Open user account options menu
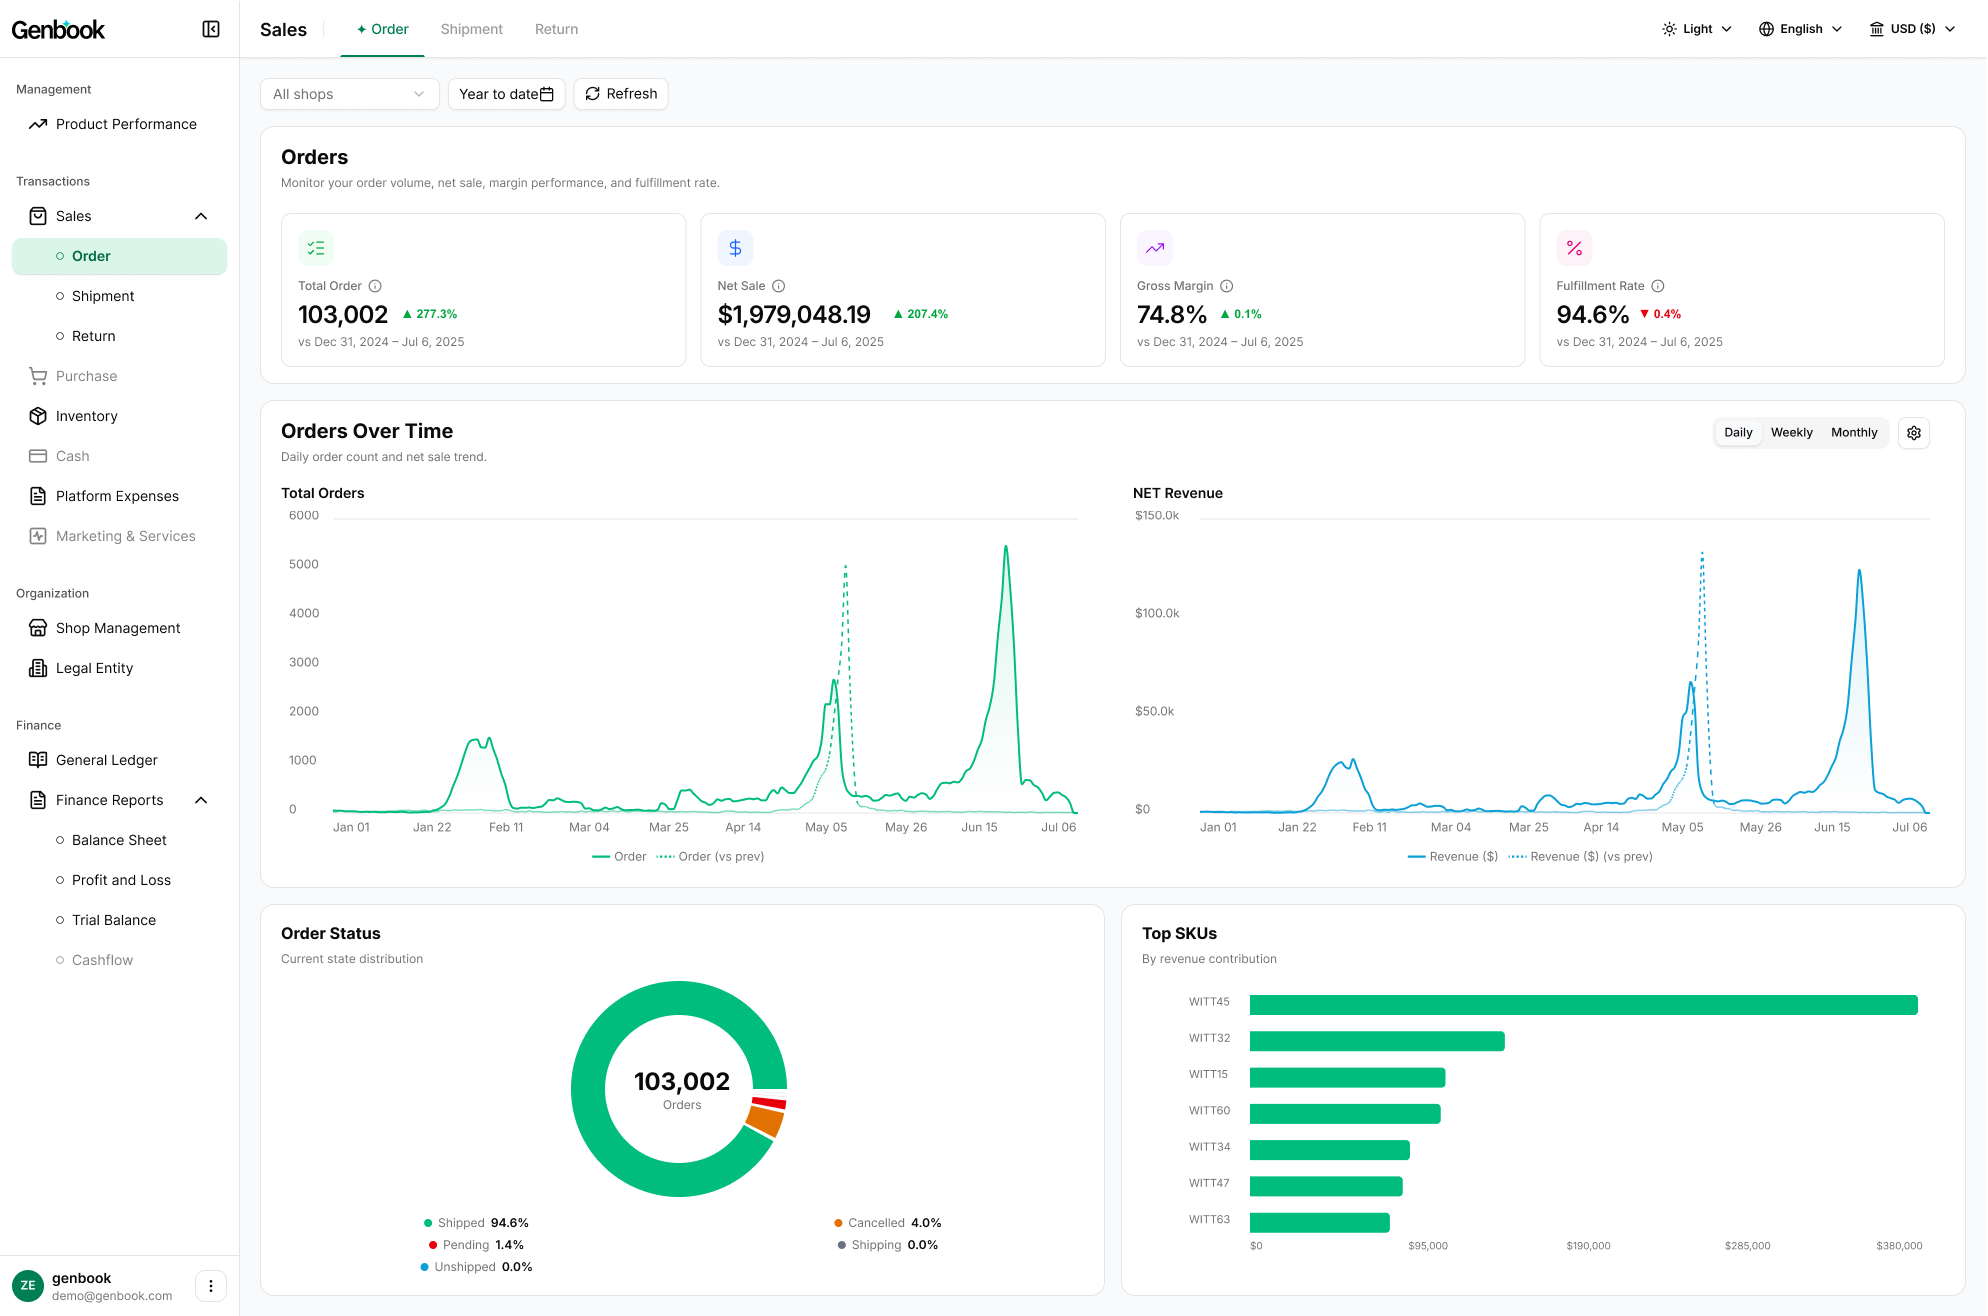The height and width of the screenshot is (1316, 1988). tap(211, 1286)
